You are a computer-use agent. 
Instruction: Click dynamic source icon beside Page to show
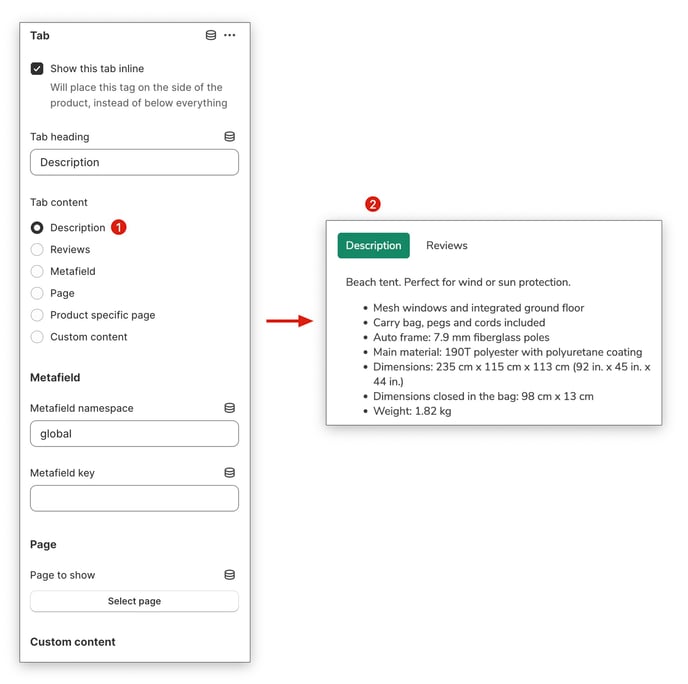tap(230, 575)
